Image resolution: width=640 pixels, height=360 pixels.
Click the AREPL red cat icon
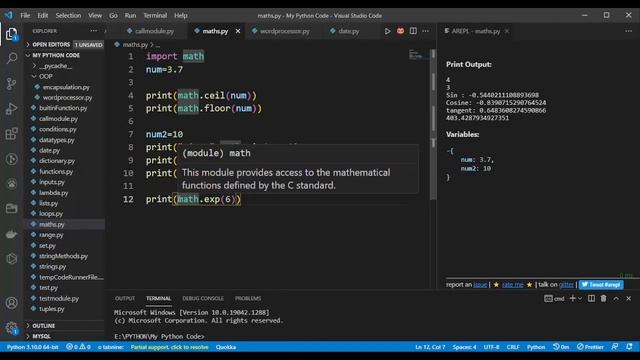pyautogui.click(x=400, y=31)
